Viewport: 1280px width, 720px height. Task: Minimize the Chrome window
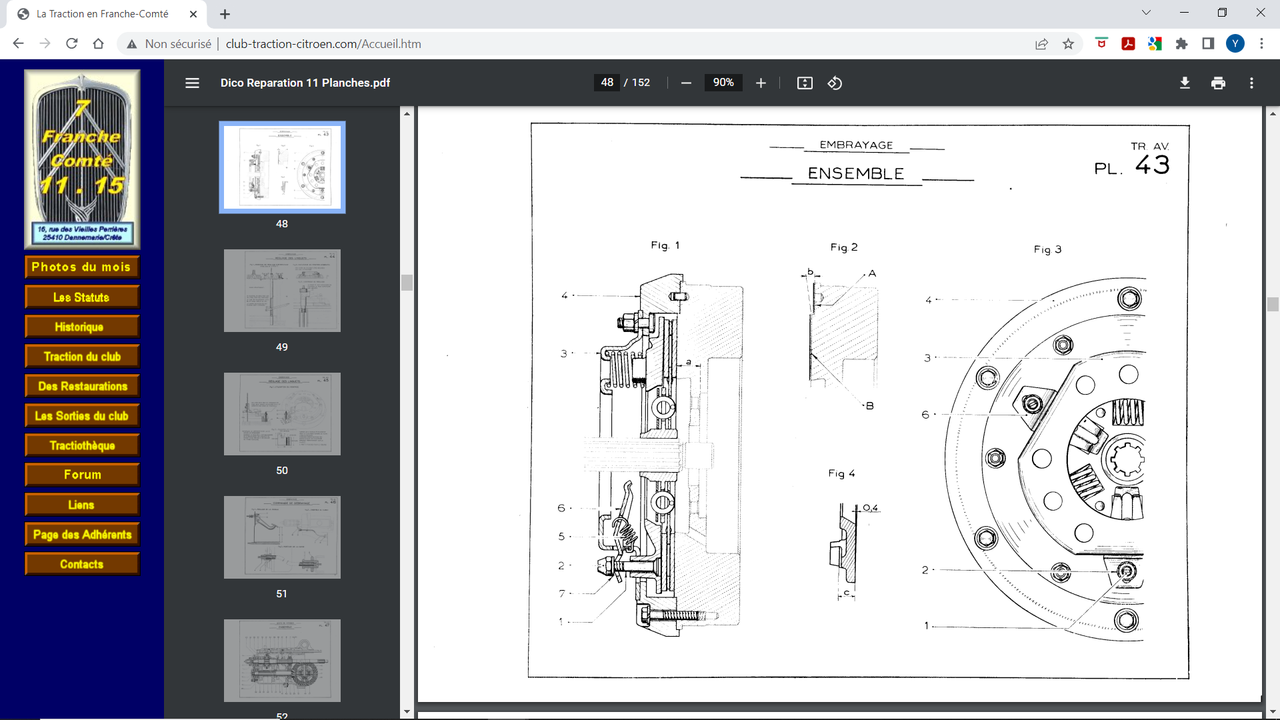tap(1185, 12)
